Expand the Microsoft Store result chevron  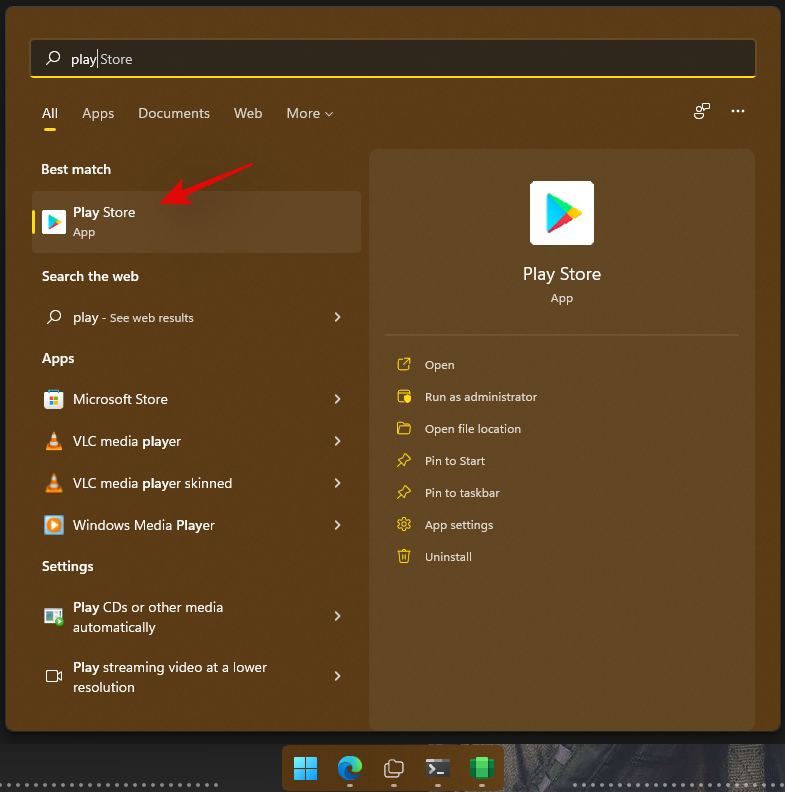pos(337,399)
